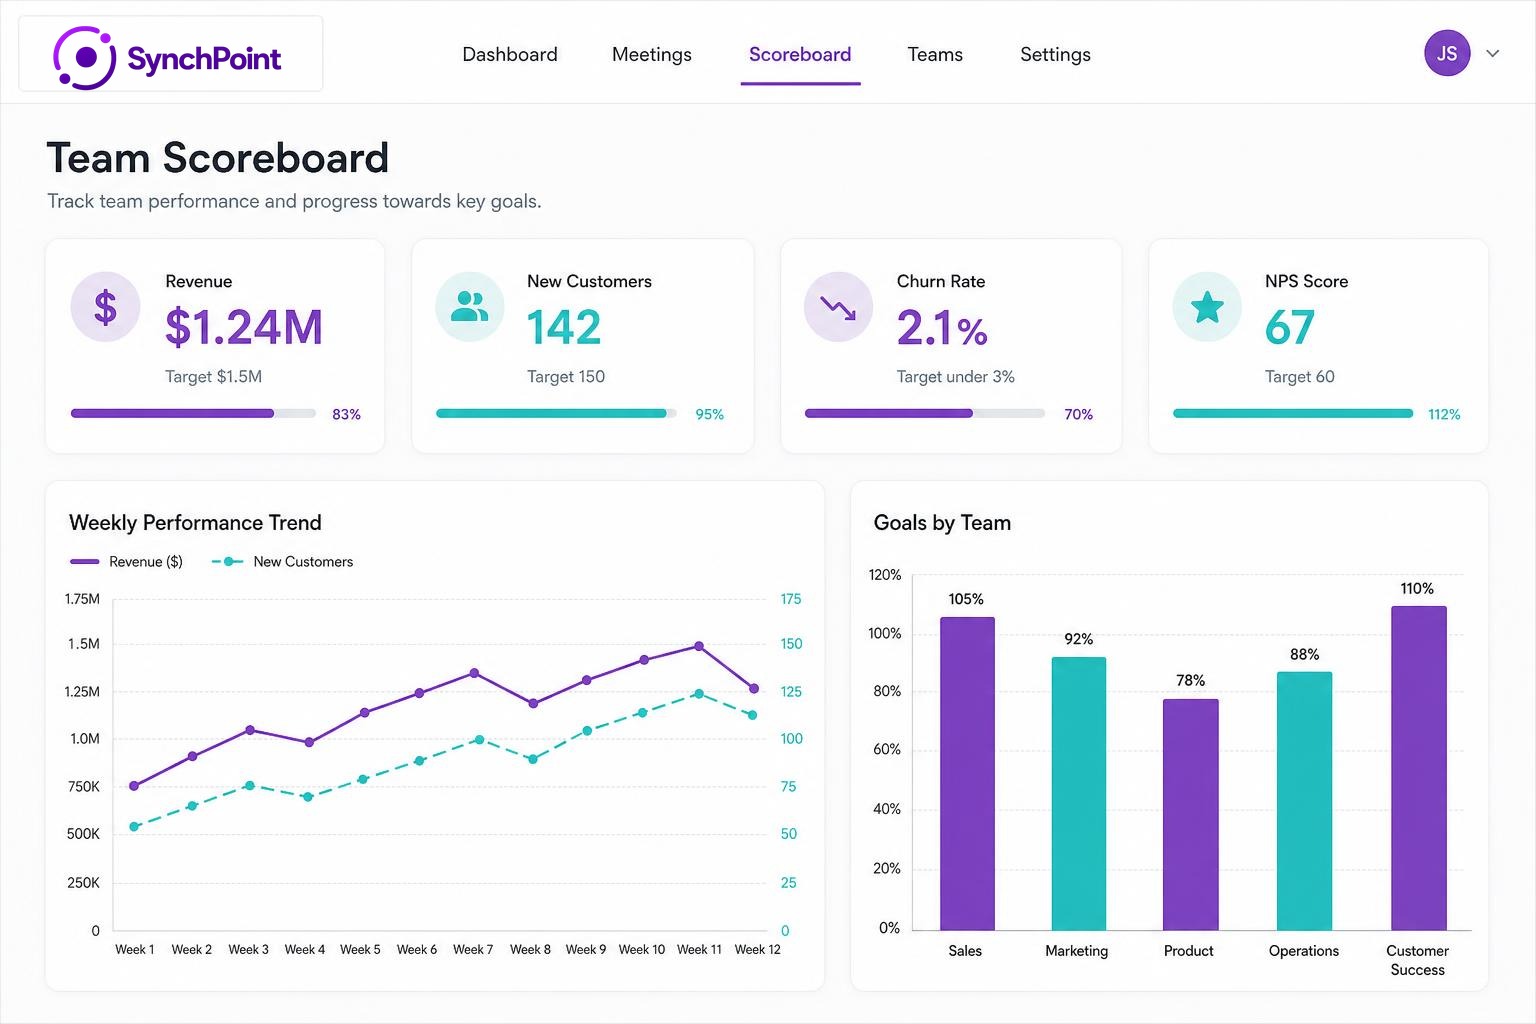The width and height of the screenshot is (1536, 1024).
Task: Go to the Meetings tab
Action: point(652,55)
